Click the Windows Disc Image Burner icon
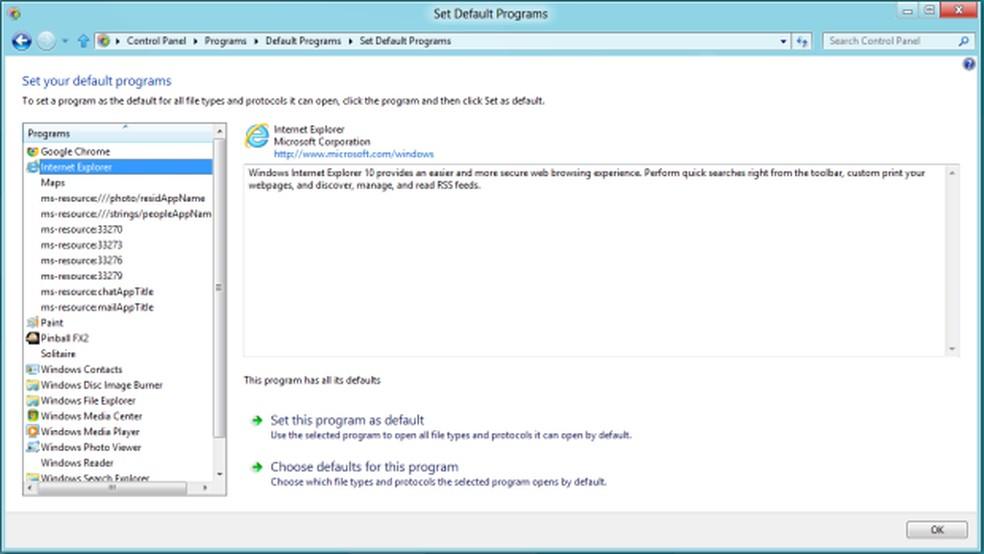This screenshot has width=984, height=554. tap(33, 385)
